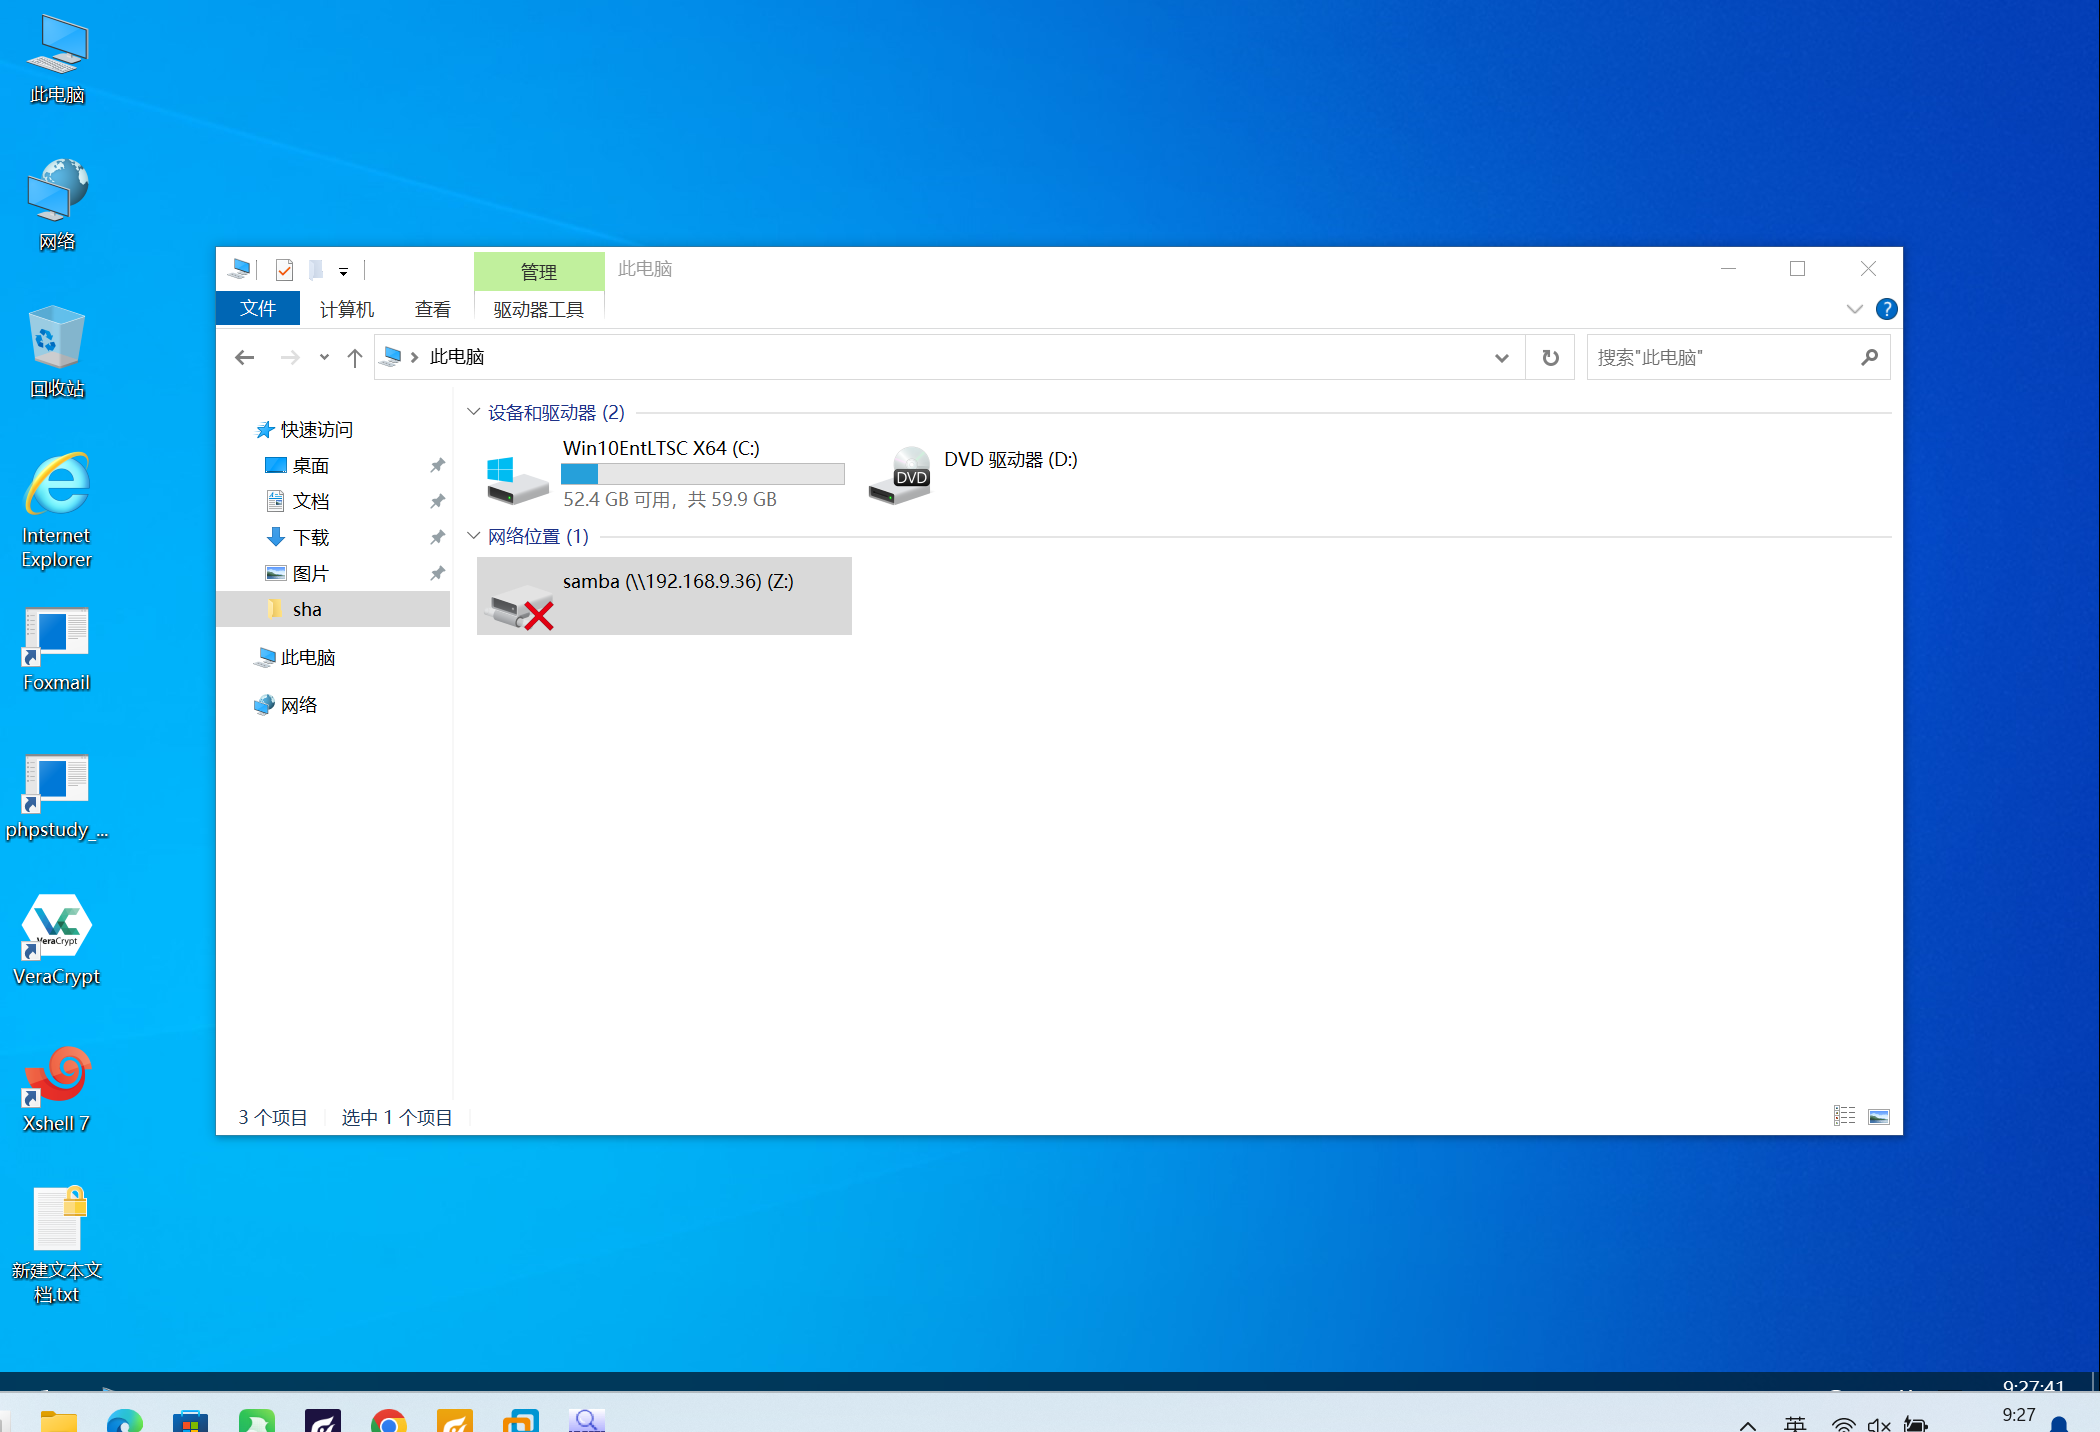Open the 文件 menu tab
This screenshot has width=2100, height=1432.
pyautogui.click(x=258, y=309)
